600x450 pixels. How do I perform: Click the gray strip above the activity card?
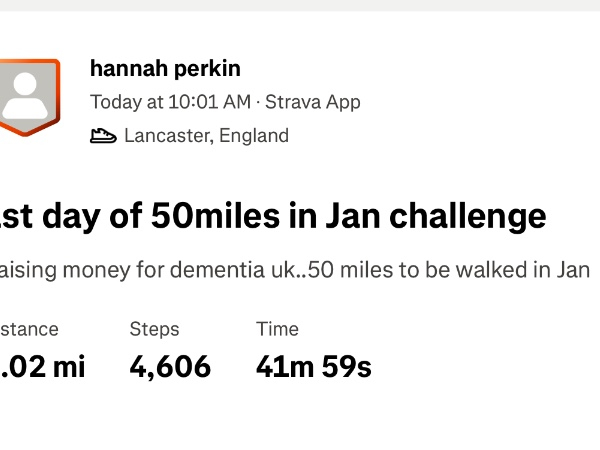click(300, 5)
